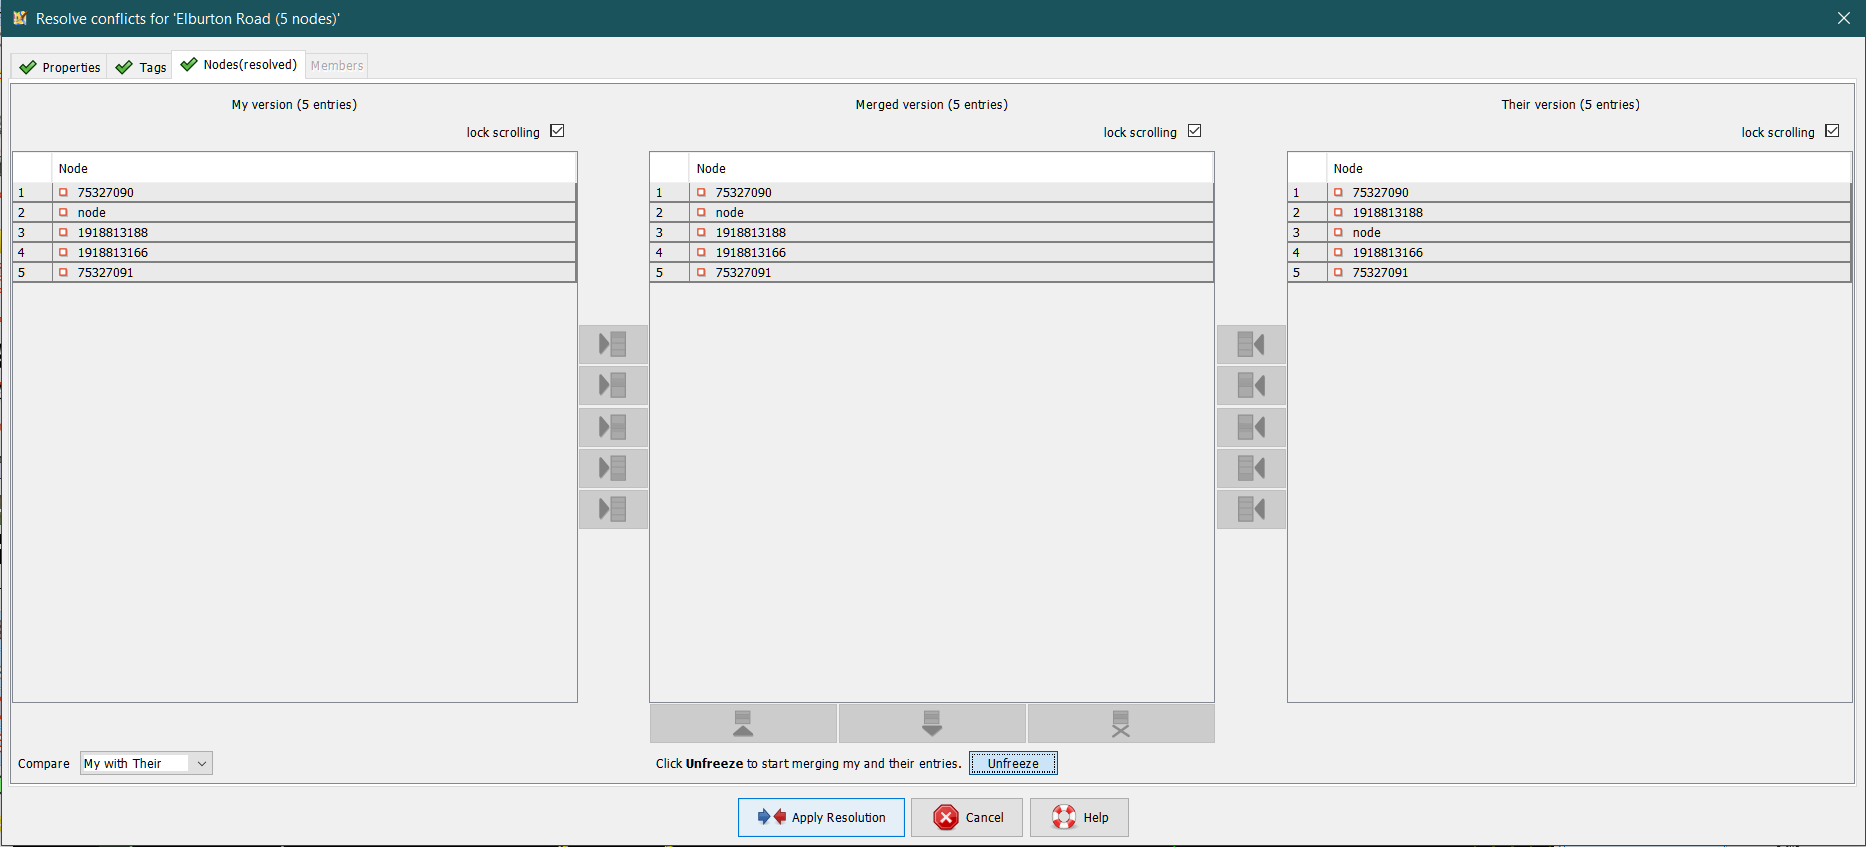Click the move up entries arrow icon
This screenshot has height=847, width=1866.
(x=743, y=723)
